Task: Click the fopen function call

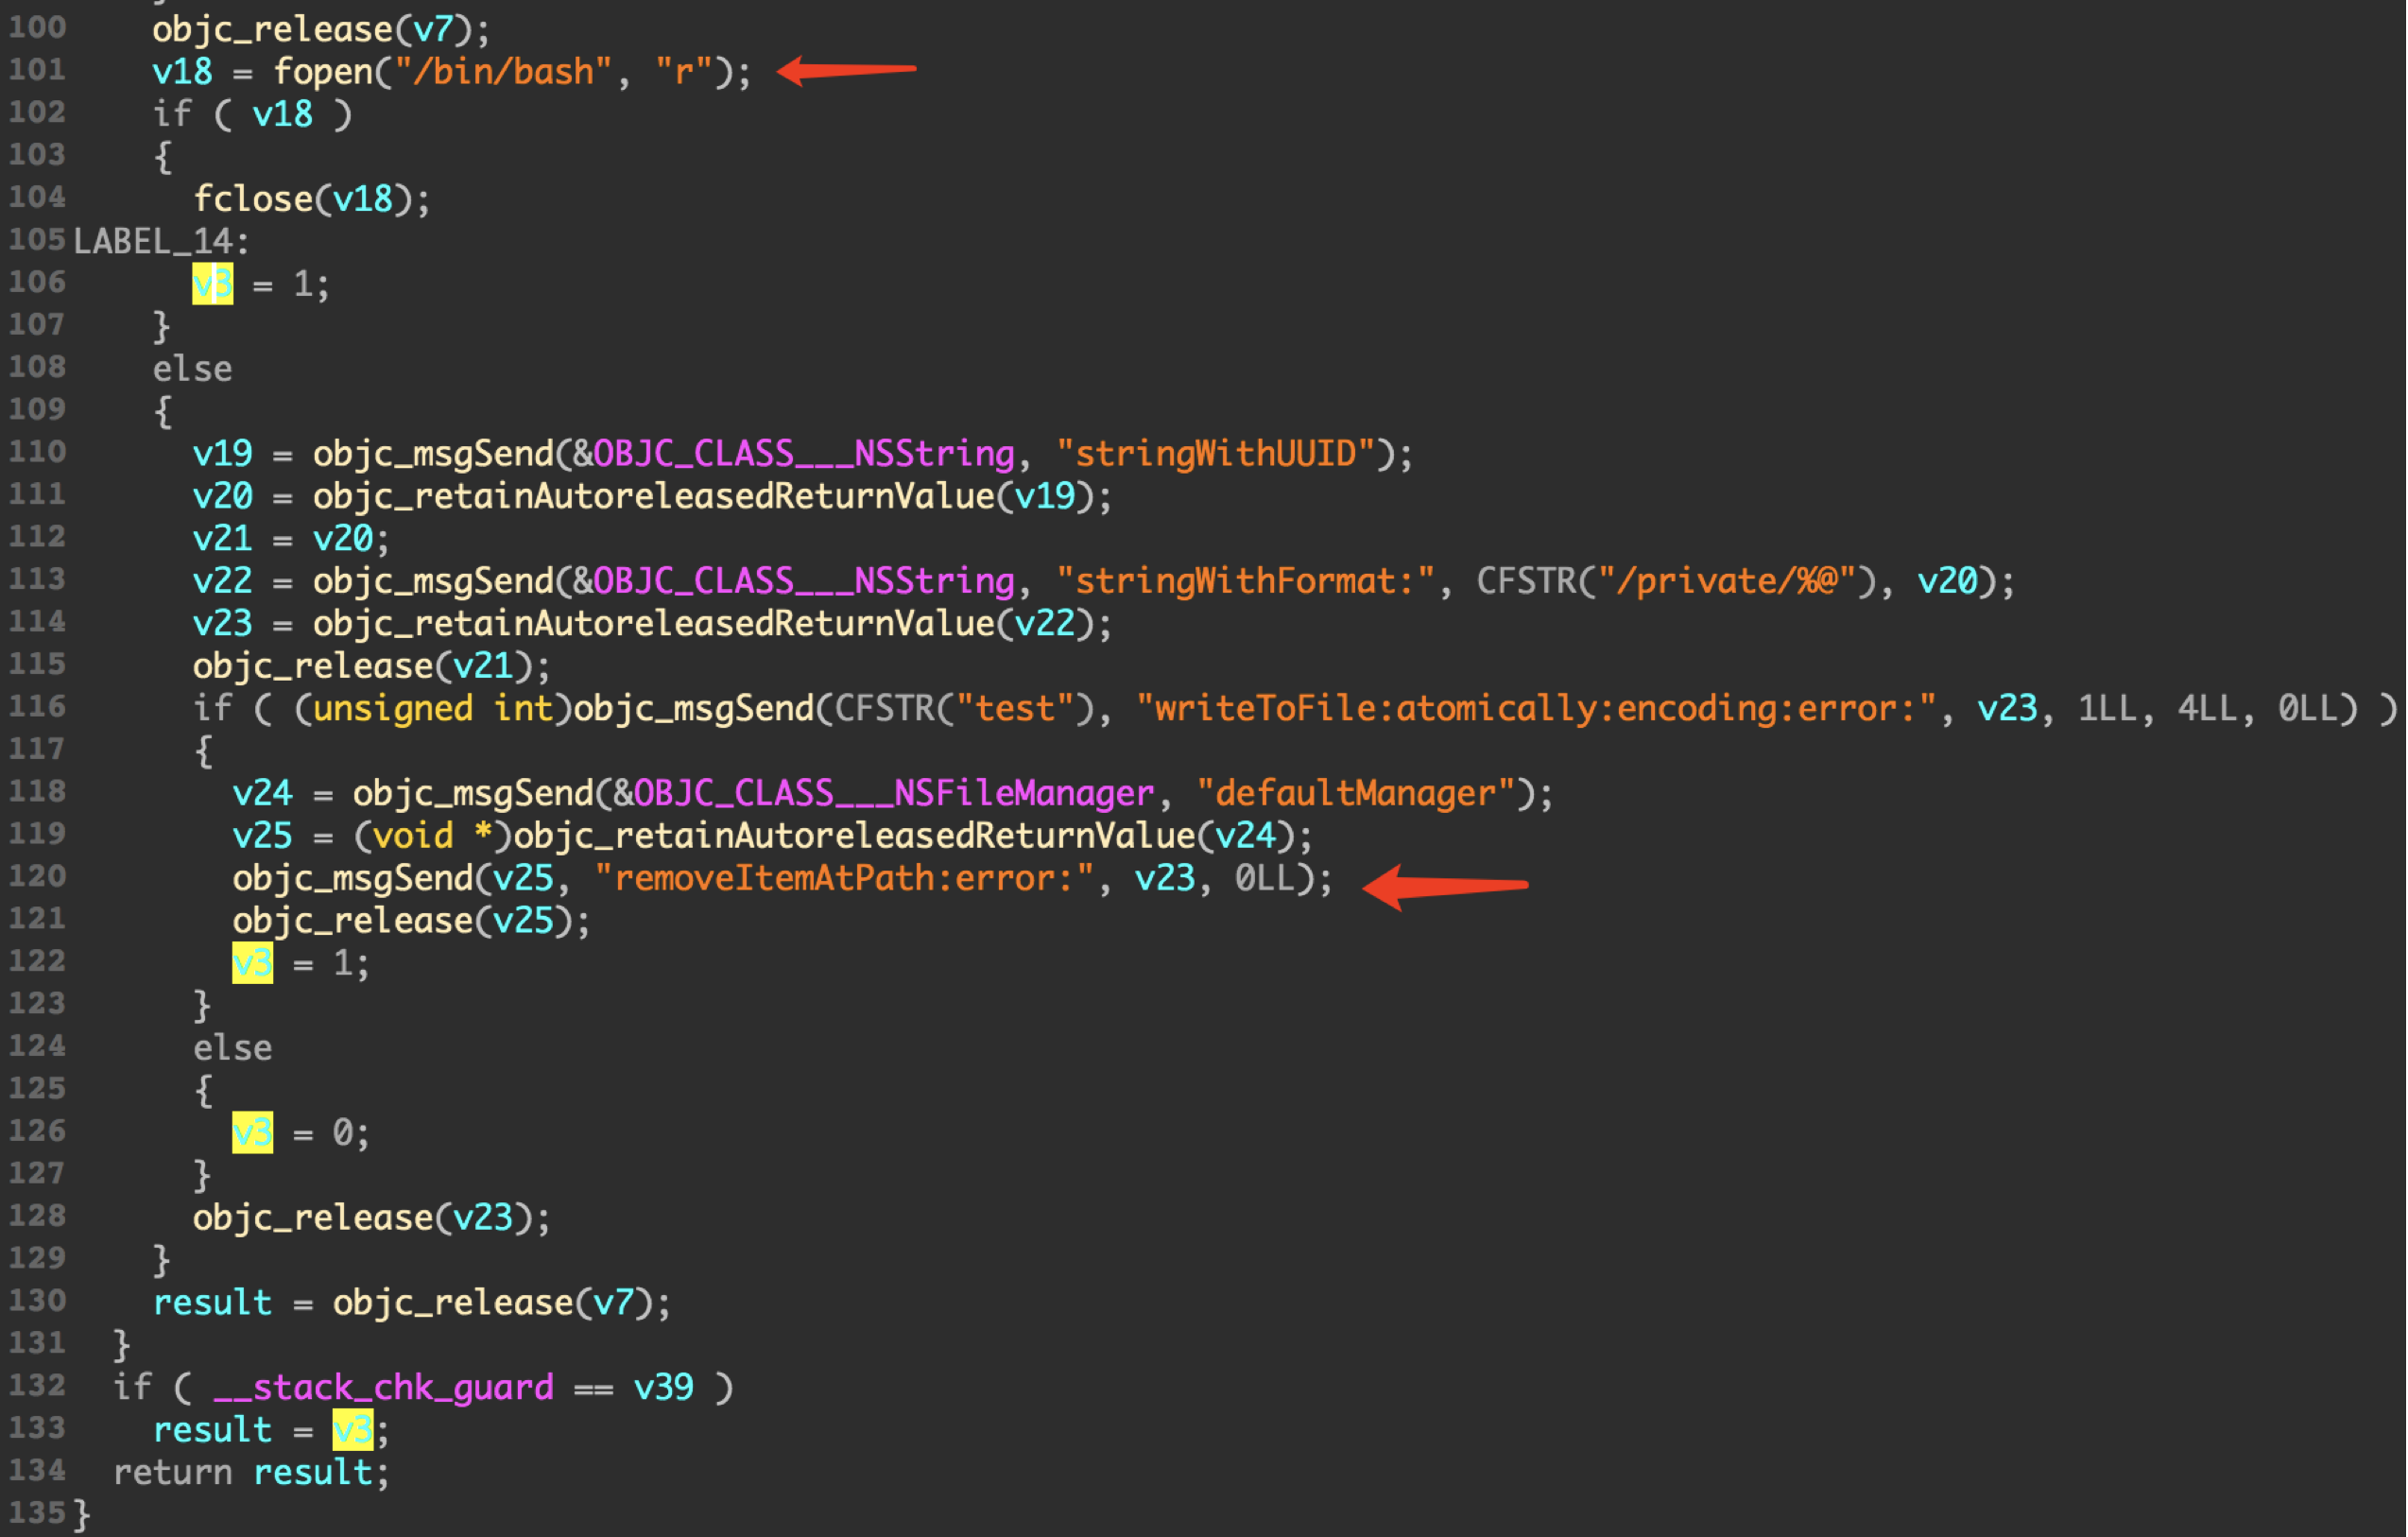Action: pyautogui.click(x=322, y=72)
